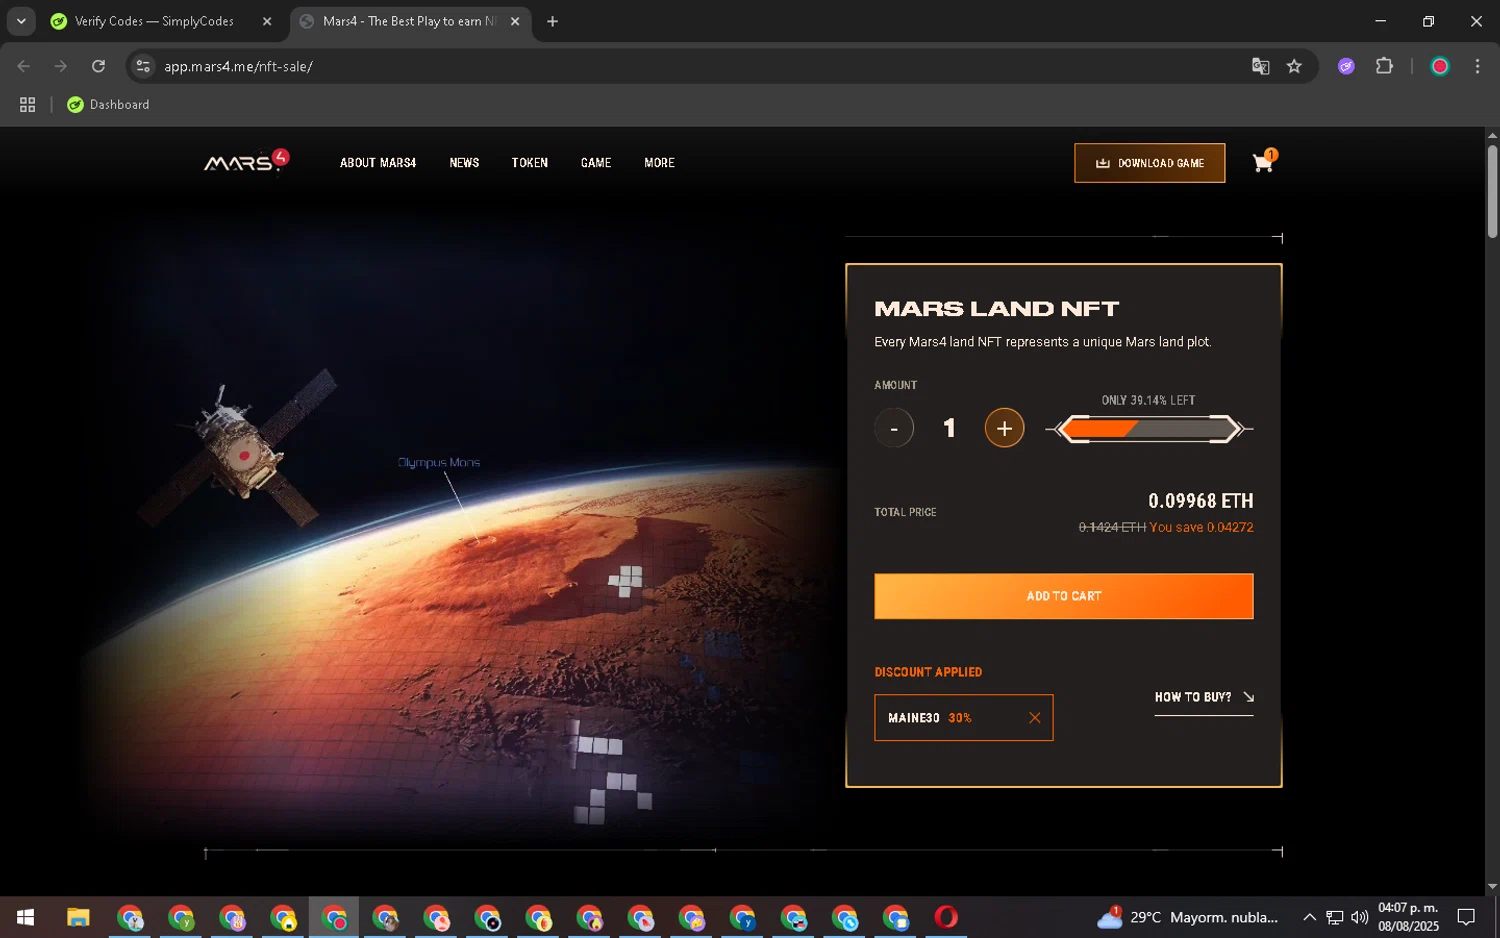Image resolution: width=1500 pixels, height=938 pixels.
Task: Open the shopping cart icon
Action: click(1263, 162)
